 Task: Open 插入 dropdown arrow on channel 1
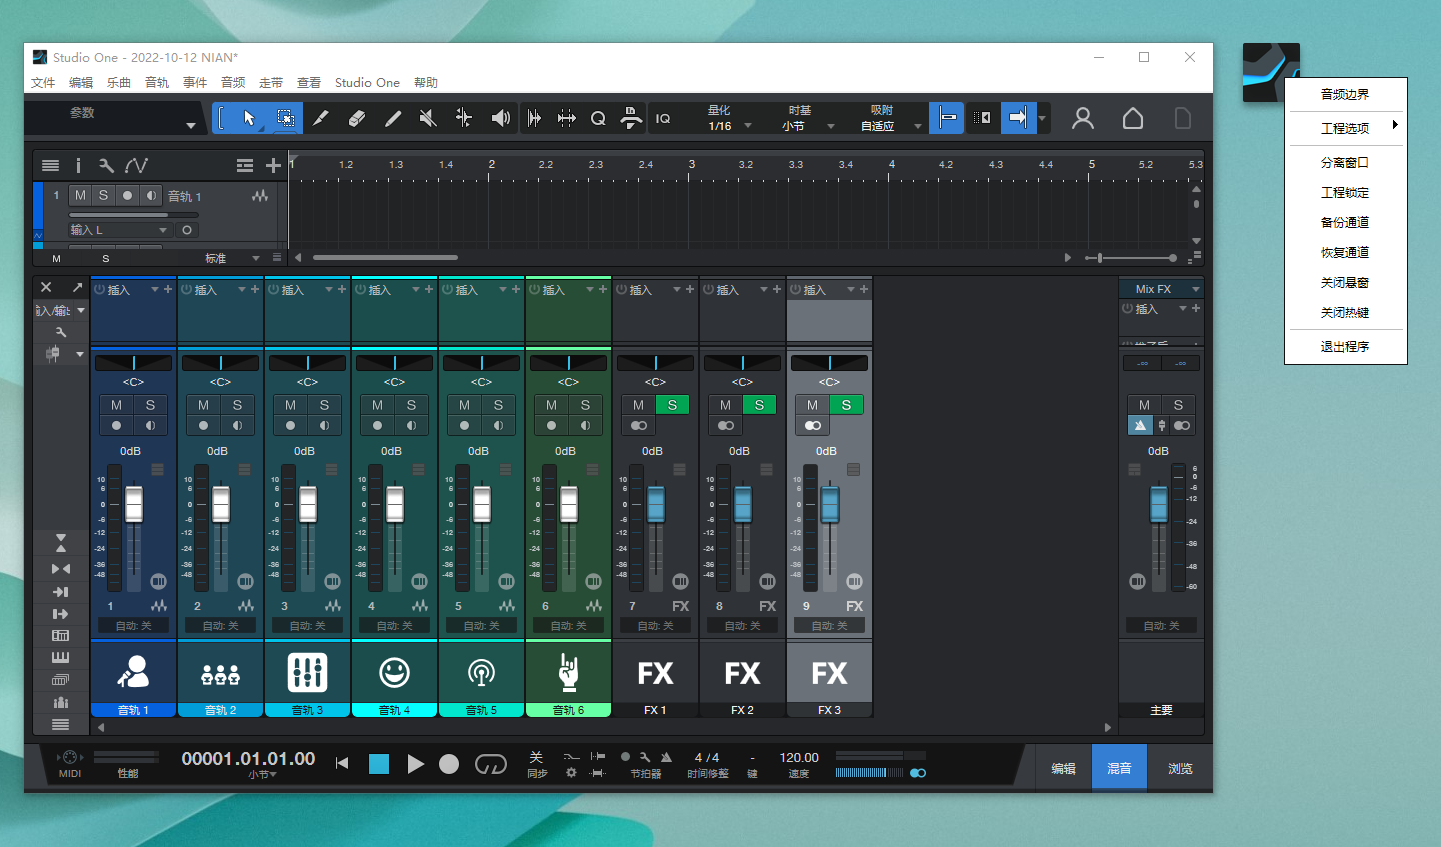click(155, 289)
